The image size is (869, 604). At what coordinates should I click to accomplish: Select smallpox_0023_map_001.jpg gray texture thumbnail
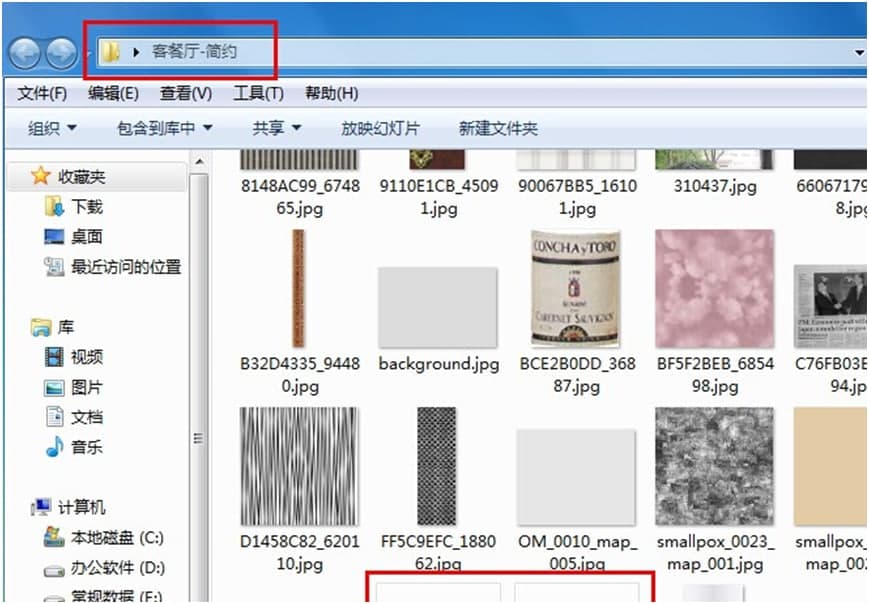pyautogui.click(x=714, y=467)
